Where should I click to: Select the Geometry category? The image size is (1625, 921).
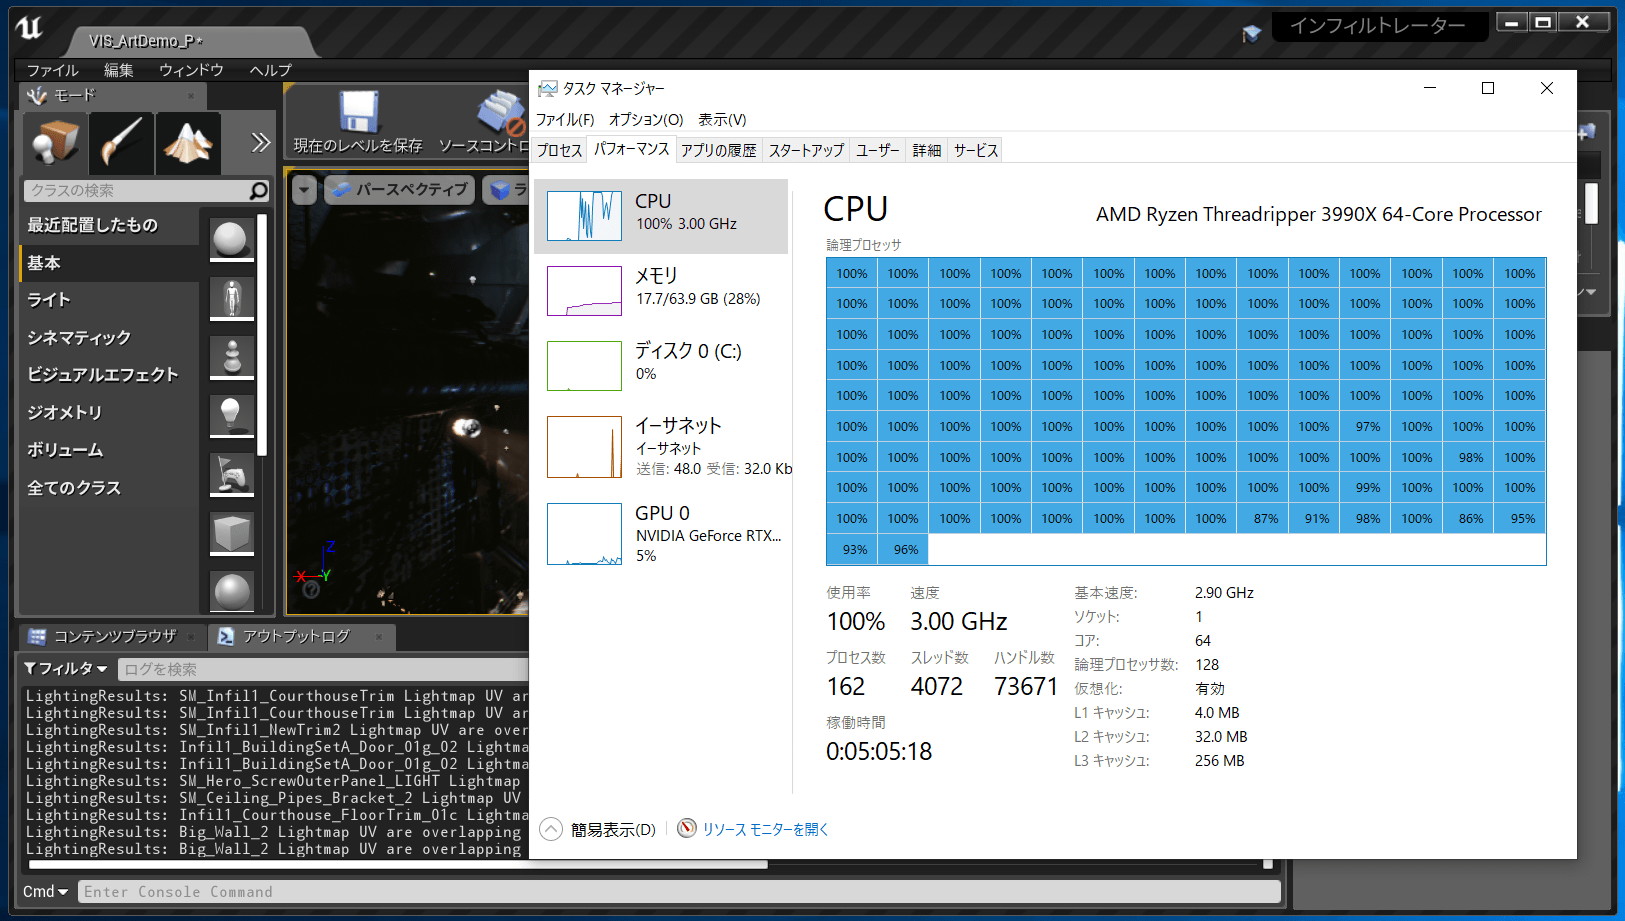(x=109, y=412)
